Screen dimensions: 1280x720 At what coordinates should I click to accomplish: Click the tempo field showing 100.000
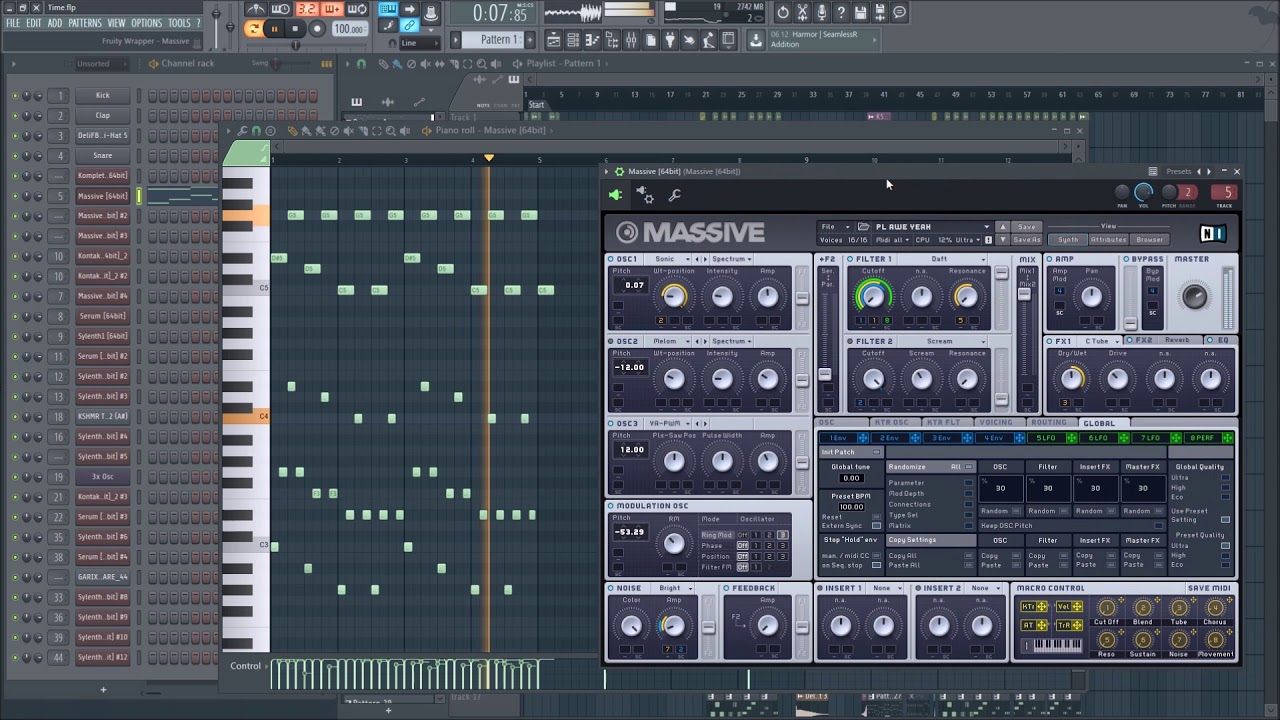(348, 29)
